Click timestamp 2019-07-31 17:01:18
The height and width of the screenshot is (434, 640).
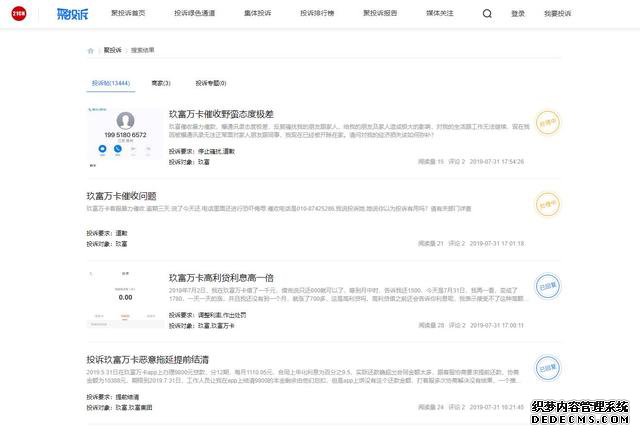pyautogui.click(x=497, y=243)
